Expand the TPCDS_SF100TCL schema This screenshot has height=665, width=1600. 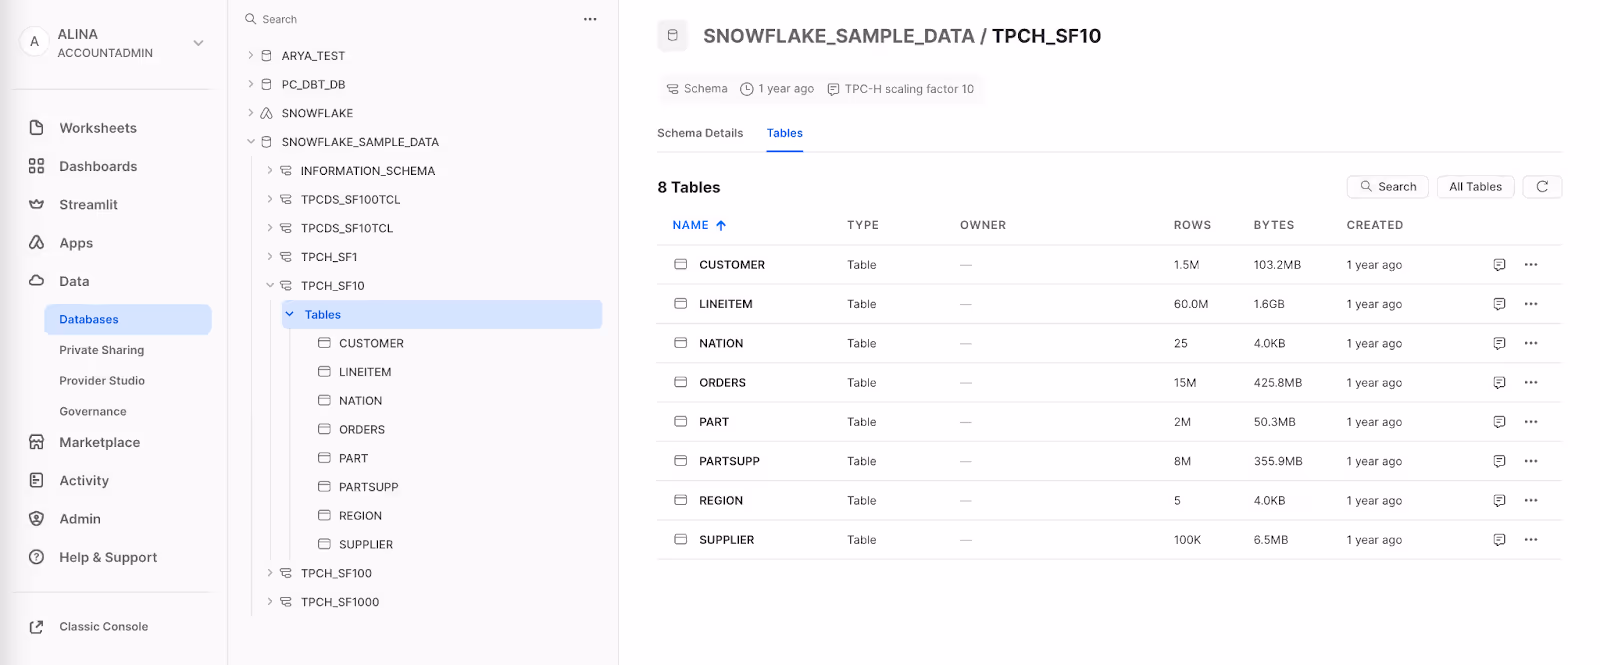[x=270, y=200]
